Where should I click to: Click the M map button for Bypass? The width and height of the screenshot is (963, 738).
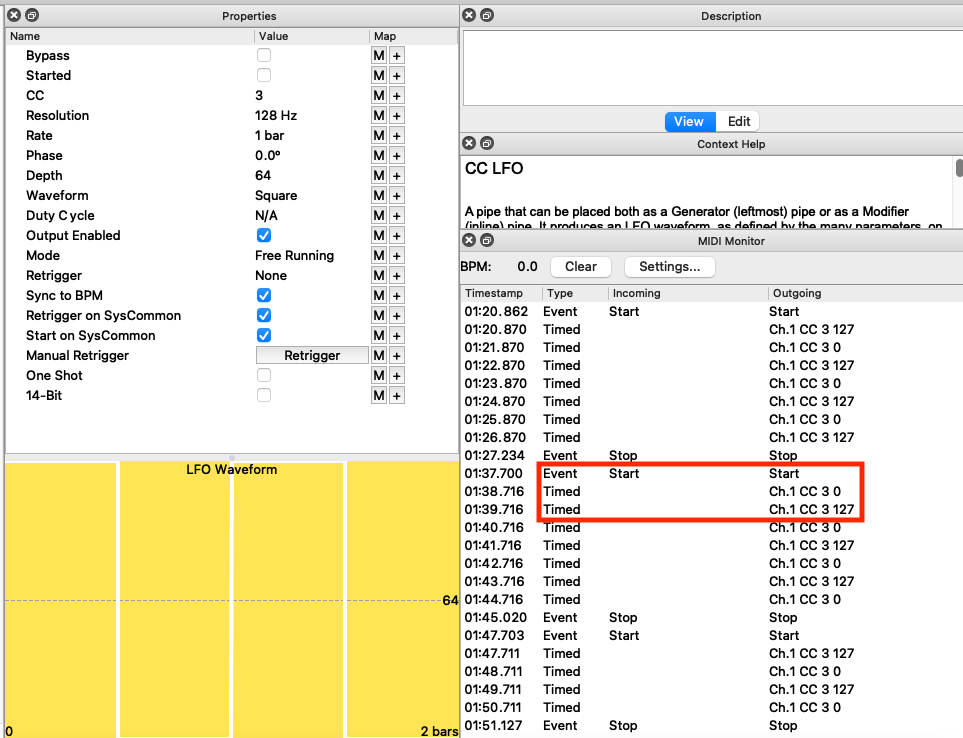click(x=379, y=56)
